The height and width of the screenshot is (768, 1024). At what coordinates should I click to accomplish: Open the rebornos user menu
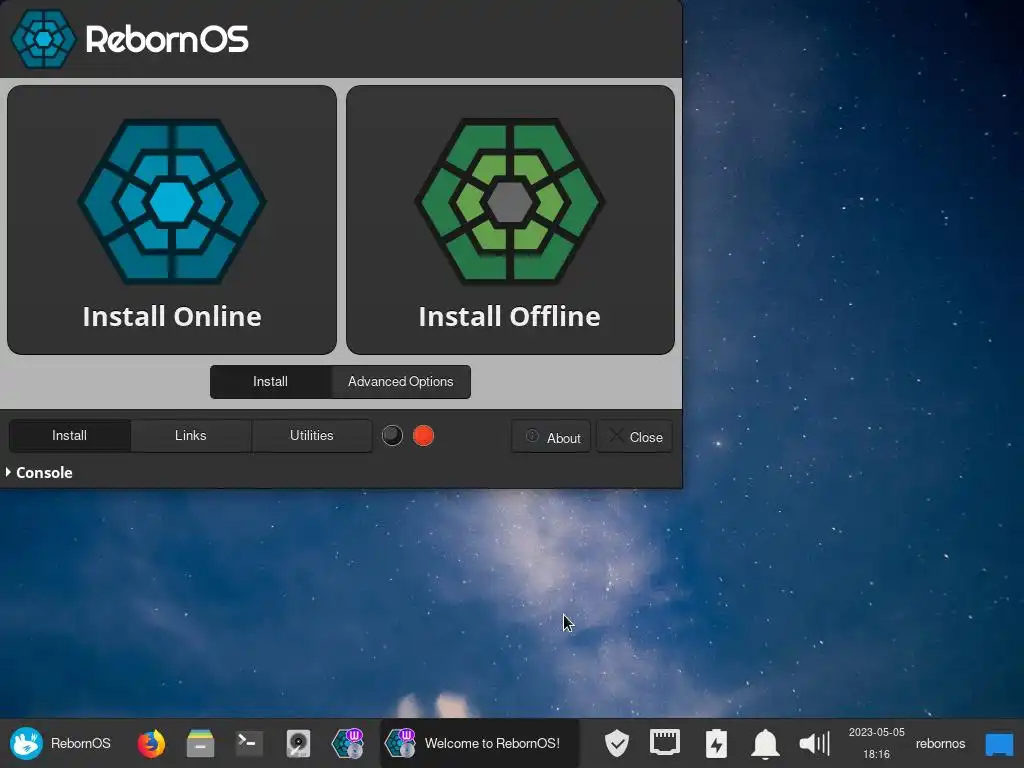pos(940,743)
